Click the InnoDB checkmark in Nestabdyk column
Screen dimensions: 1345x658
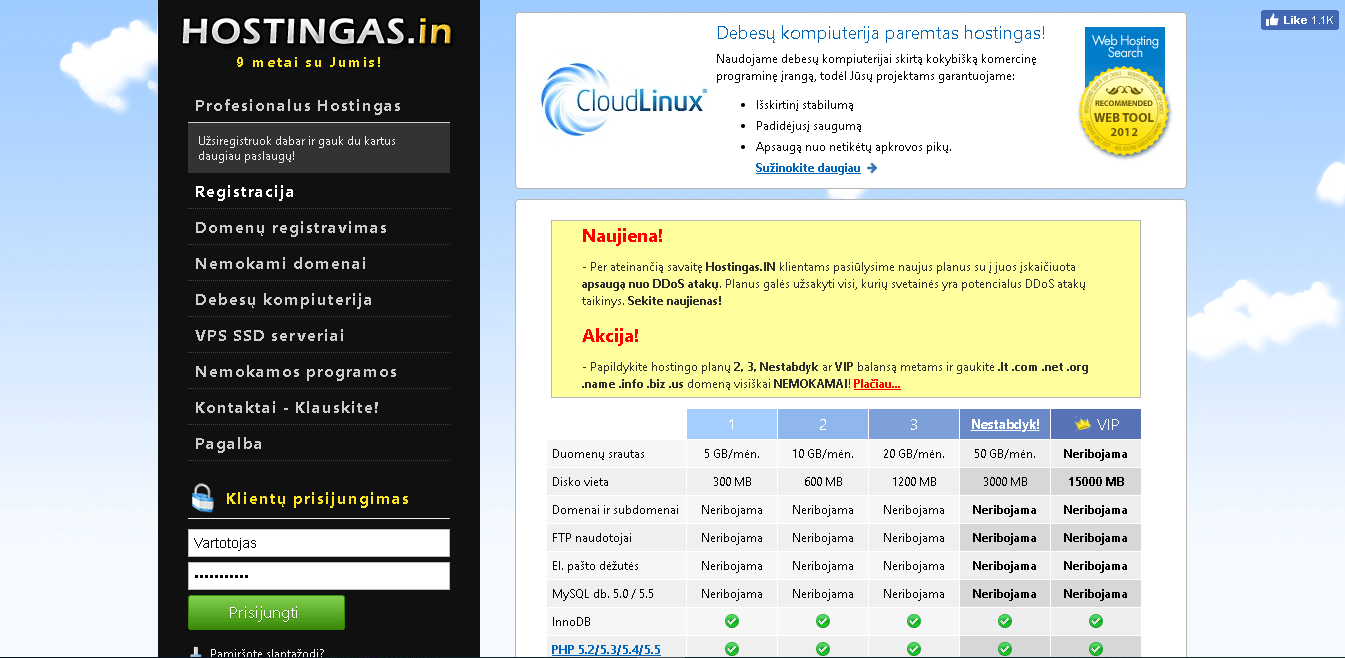click(1005, 622)
